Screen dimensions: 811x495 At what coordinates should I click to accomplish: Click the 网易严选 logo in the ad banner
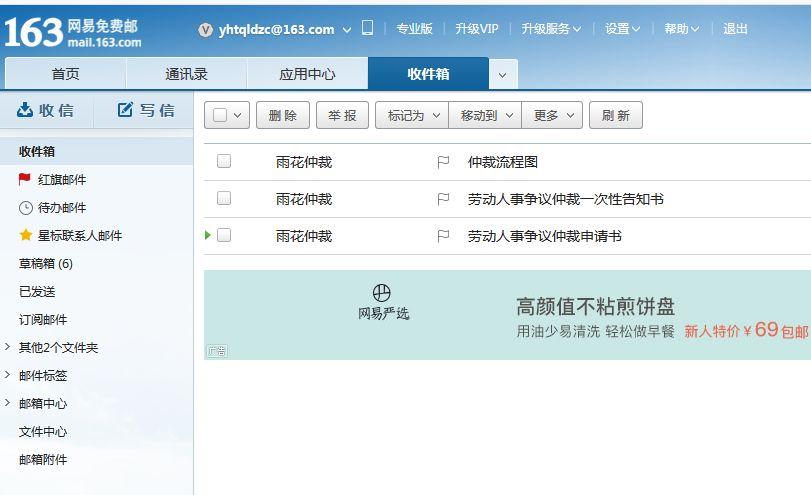coord(383,303)
